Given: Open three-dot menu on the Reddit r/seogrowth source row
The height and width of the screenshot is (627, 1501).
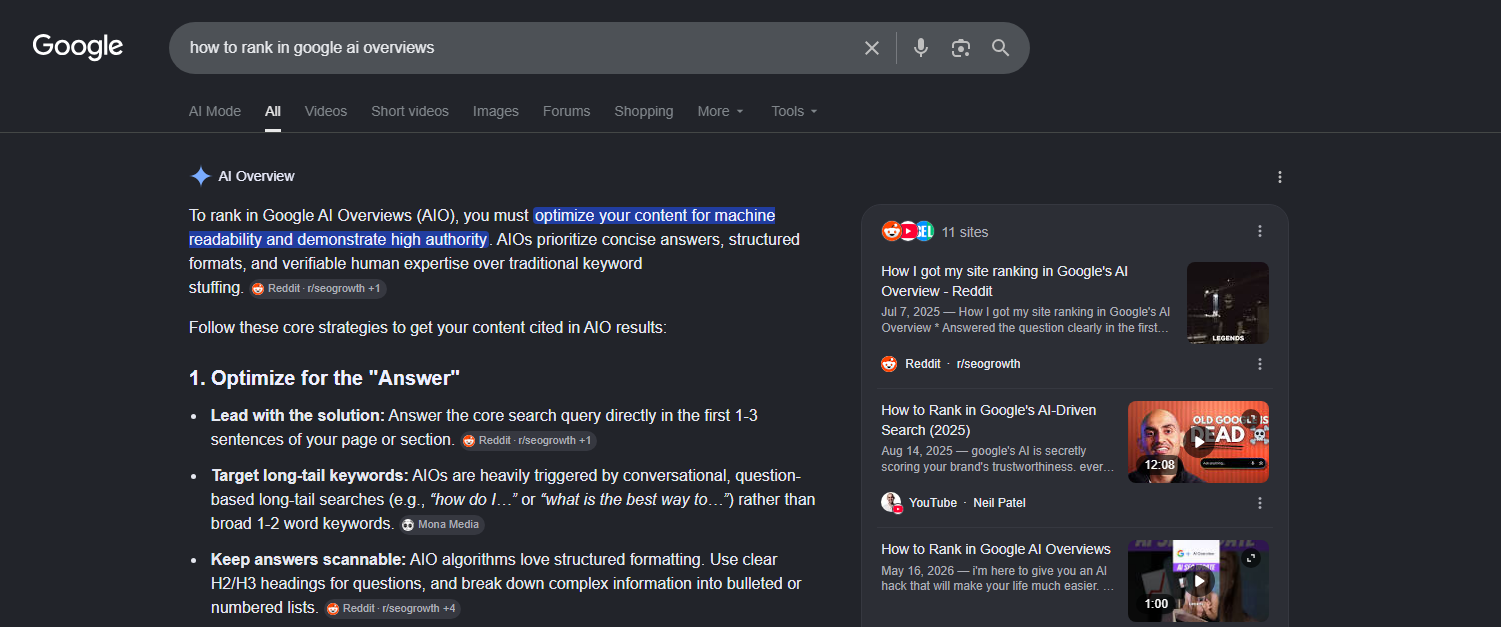Looking at the screenshot, I should [1260, 364].
